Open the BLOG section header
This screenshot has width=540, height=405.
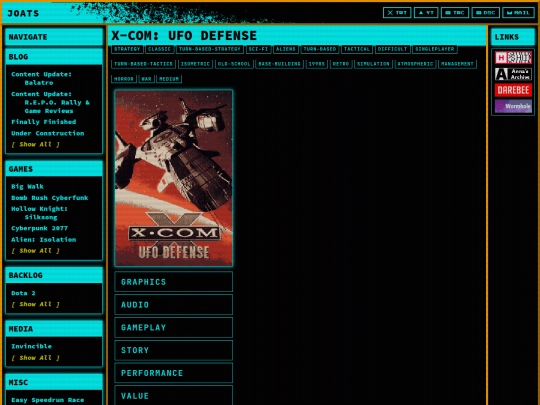point(54,57)
